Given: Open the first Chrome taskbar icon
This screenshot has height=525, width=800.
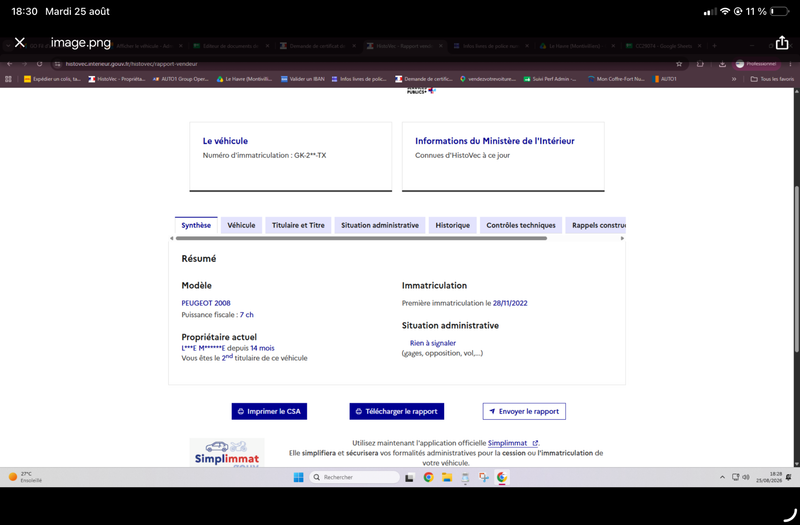Looking at the screenshot, I should pyautogui.click(x=429, y=477).
